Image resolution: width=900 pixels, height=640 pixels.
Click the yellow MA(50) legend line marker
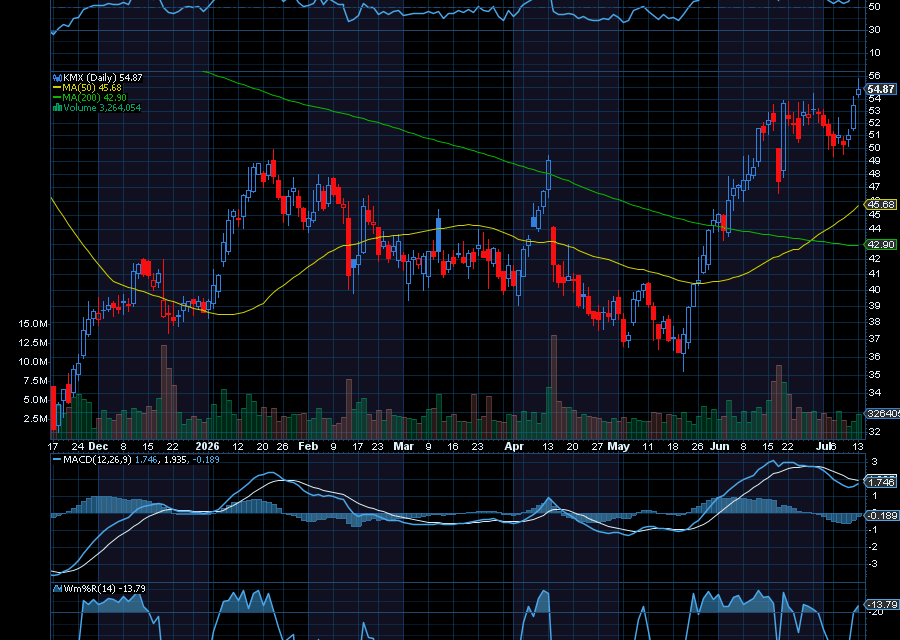click(57, 88)
